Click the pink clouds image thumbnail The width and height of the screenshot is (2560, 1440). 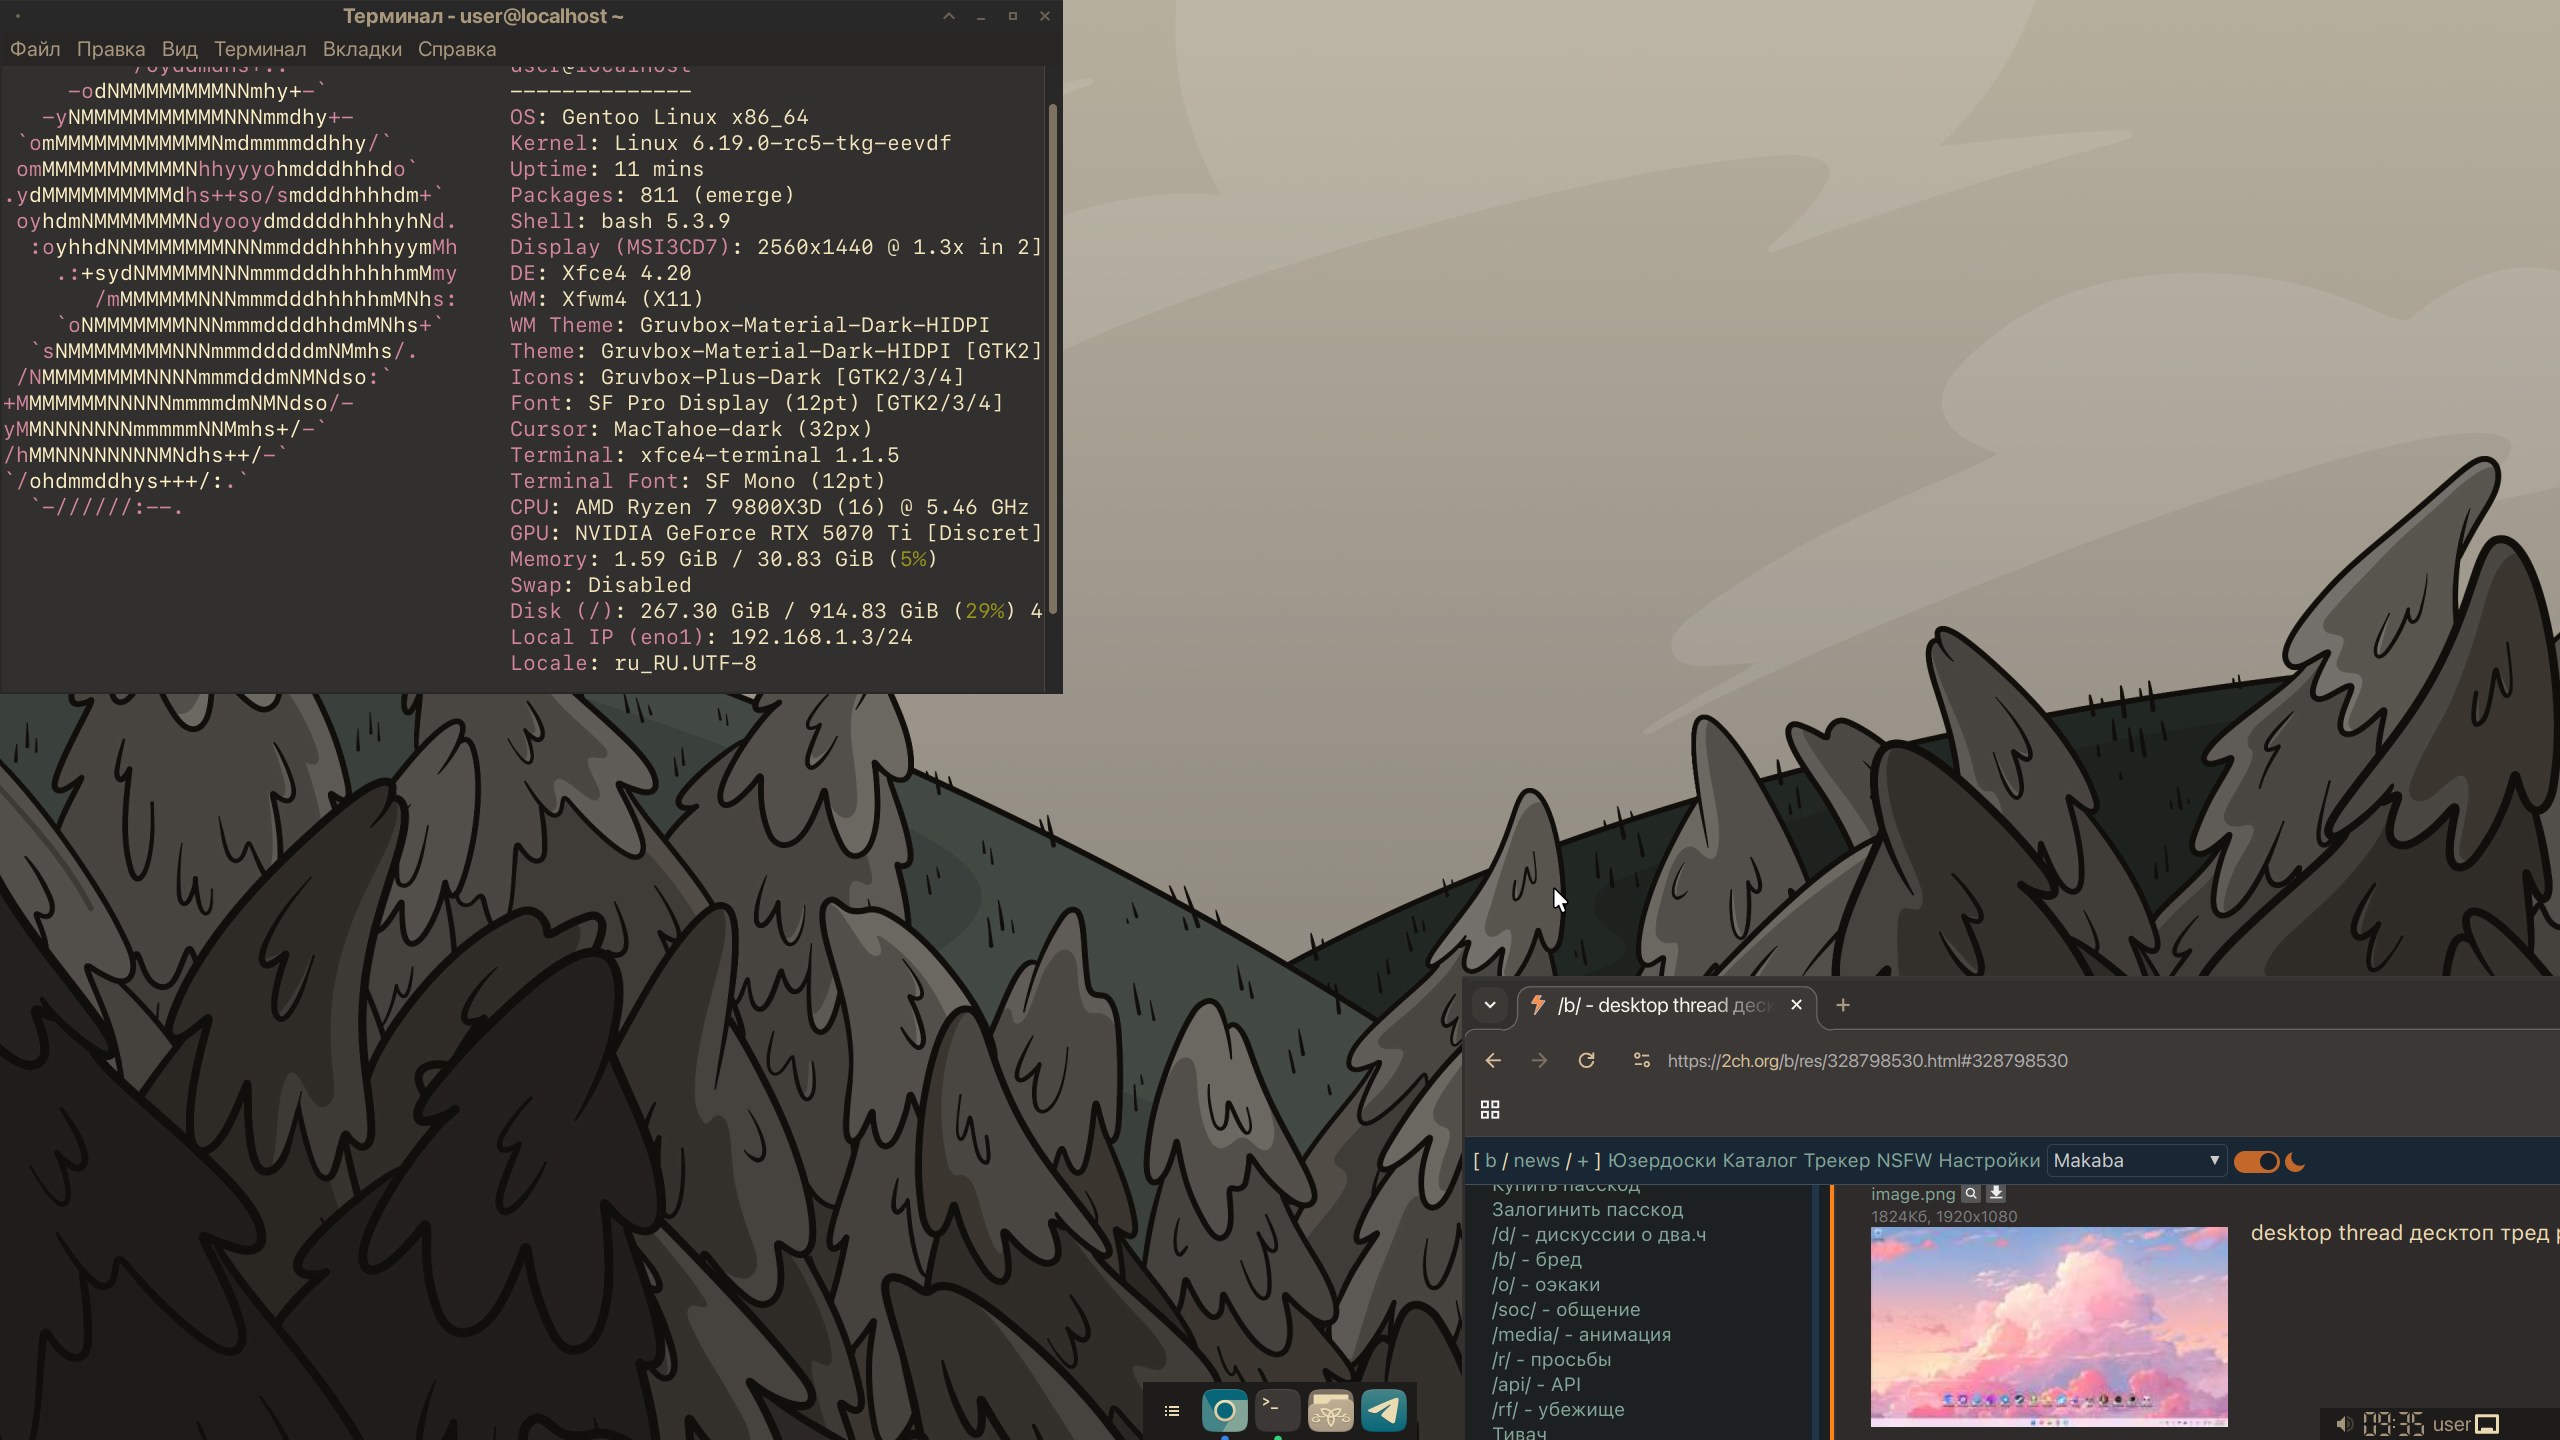(2049, 1325)
